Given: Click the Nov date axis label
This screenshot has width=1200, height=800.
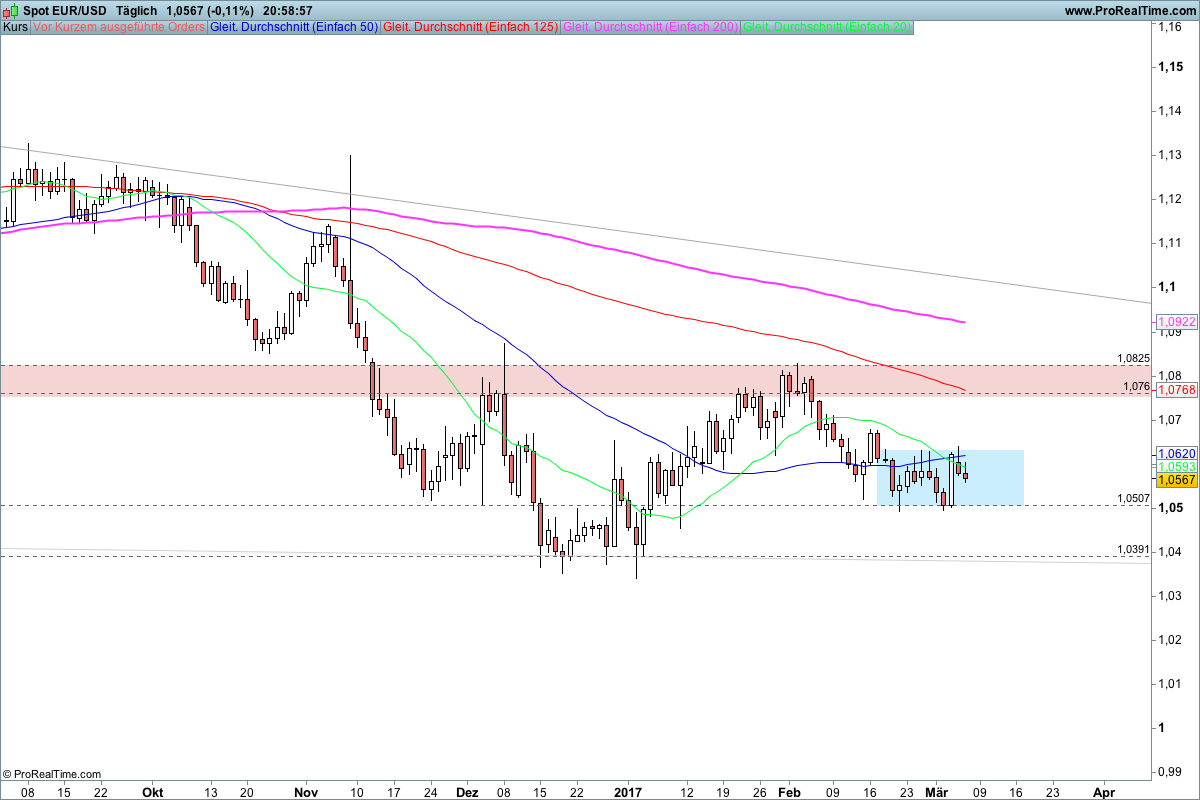Looking at the screenshot, I should pyautogui.click(x=306, y=791).
